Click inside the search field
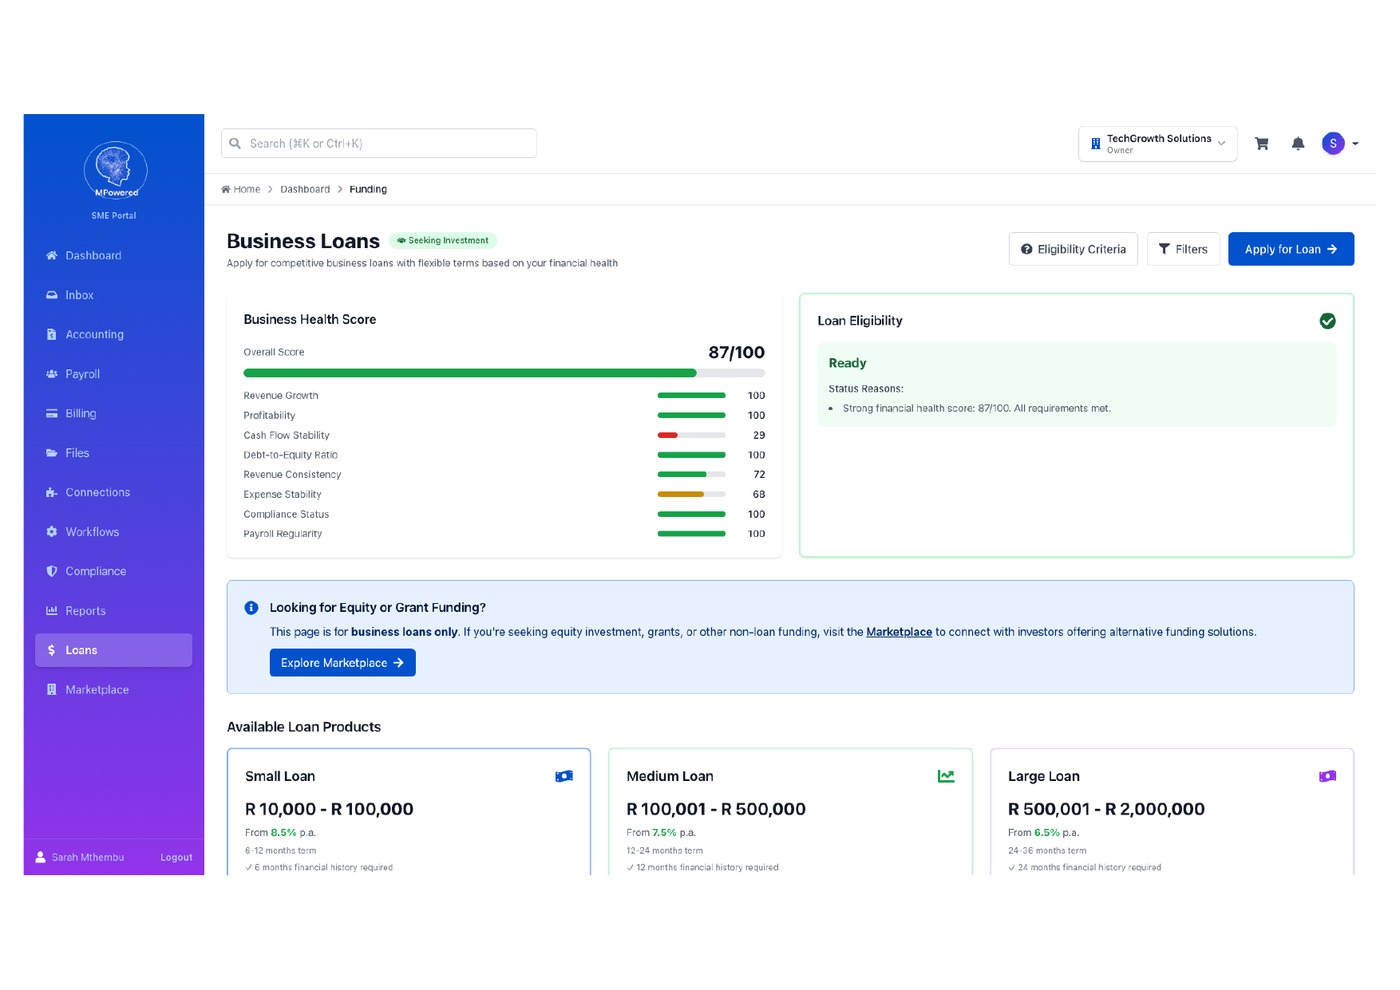The image size is (1400, 990). tap(378, 142)
